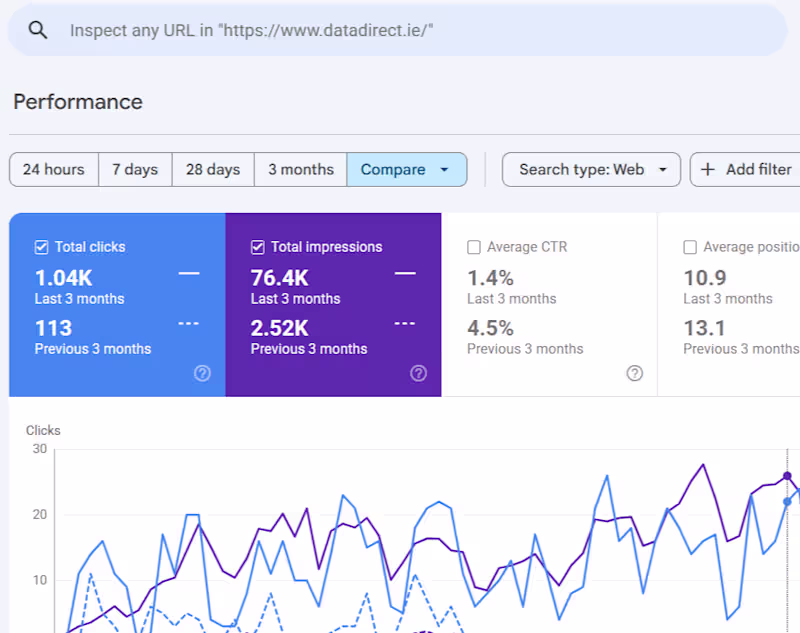The image size is (800, 633).
Task: Open the help icon on Total clicks card
Action: click(203, 373)
